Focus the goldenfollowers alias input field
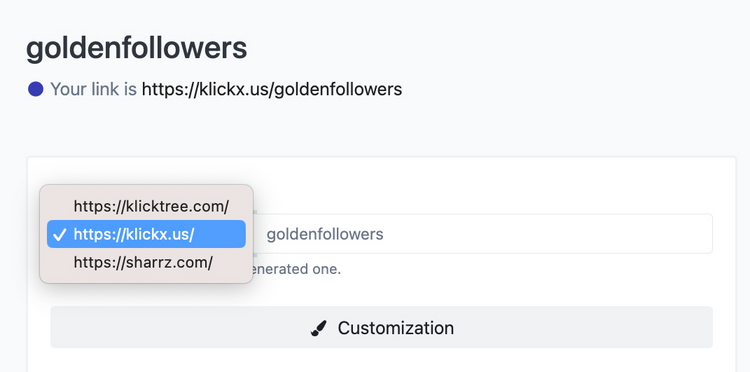Image resolution: width=750 pixels, height=372 pixels. coord(483,234)
